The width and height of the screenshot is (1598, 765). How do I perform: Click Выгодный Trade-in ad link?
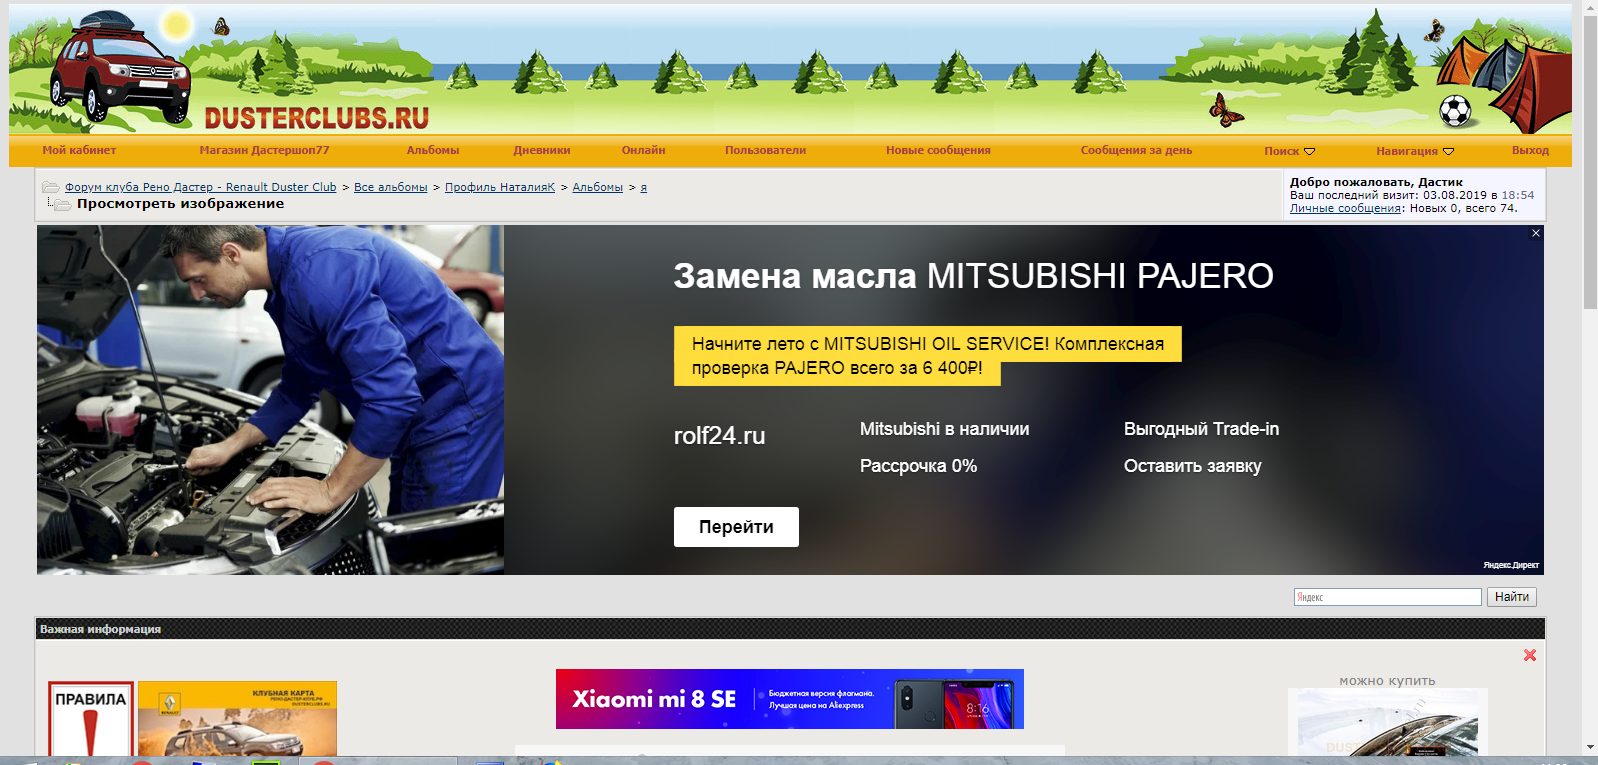coord(1201,429)
